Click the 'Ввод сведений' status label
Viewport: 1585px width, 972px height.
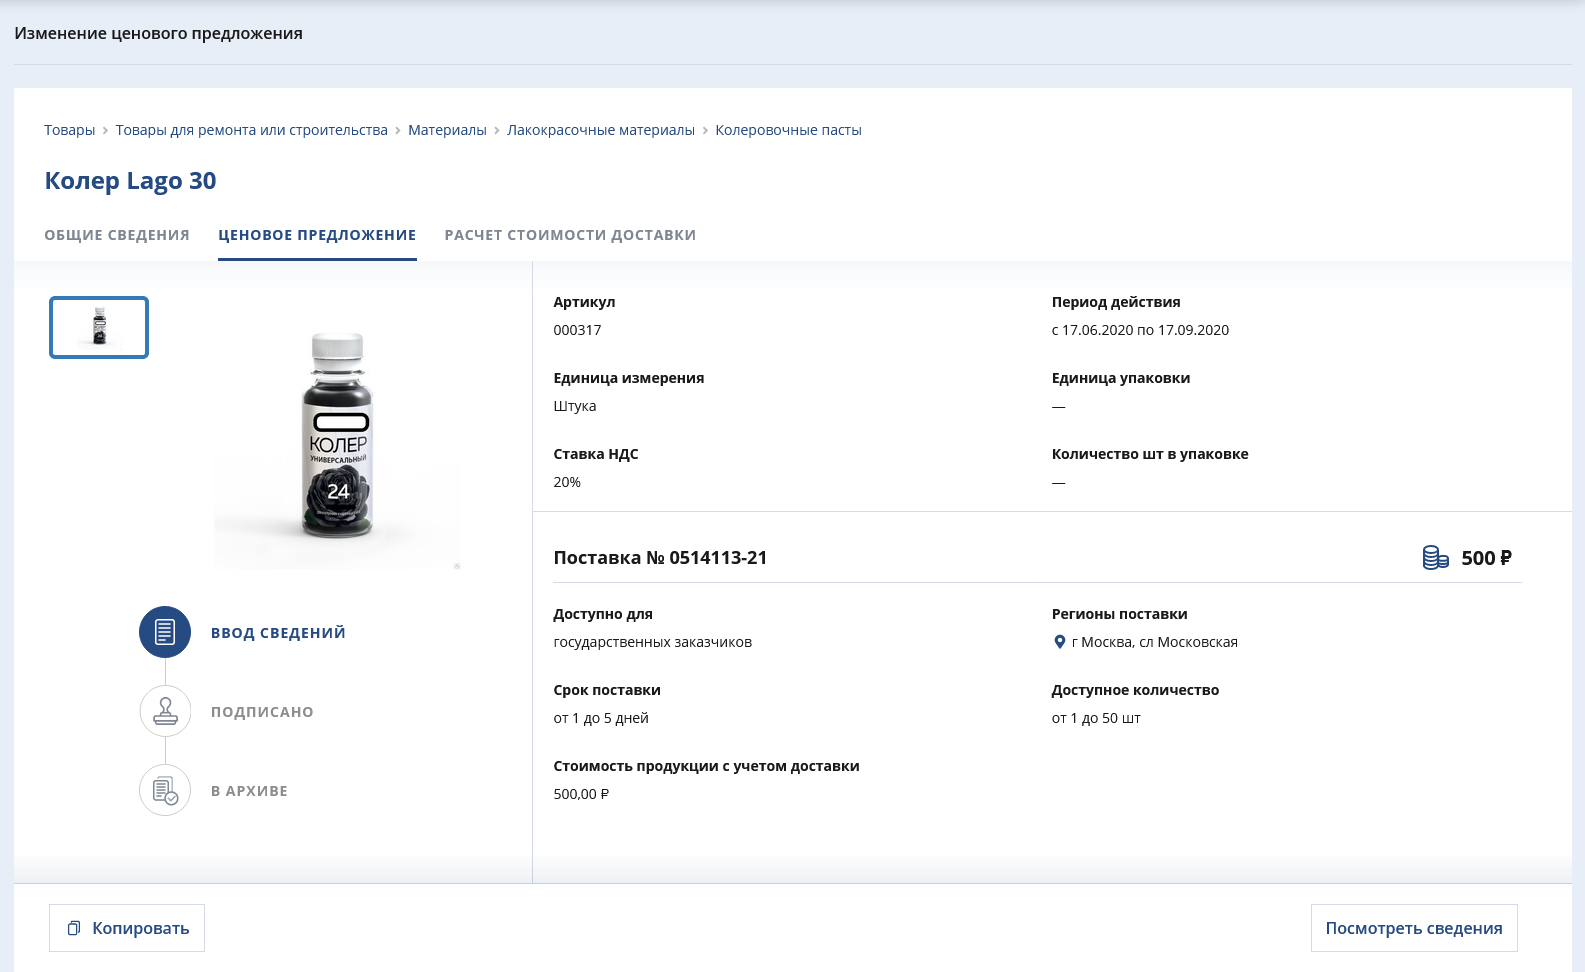coord(278,633)
